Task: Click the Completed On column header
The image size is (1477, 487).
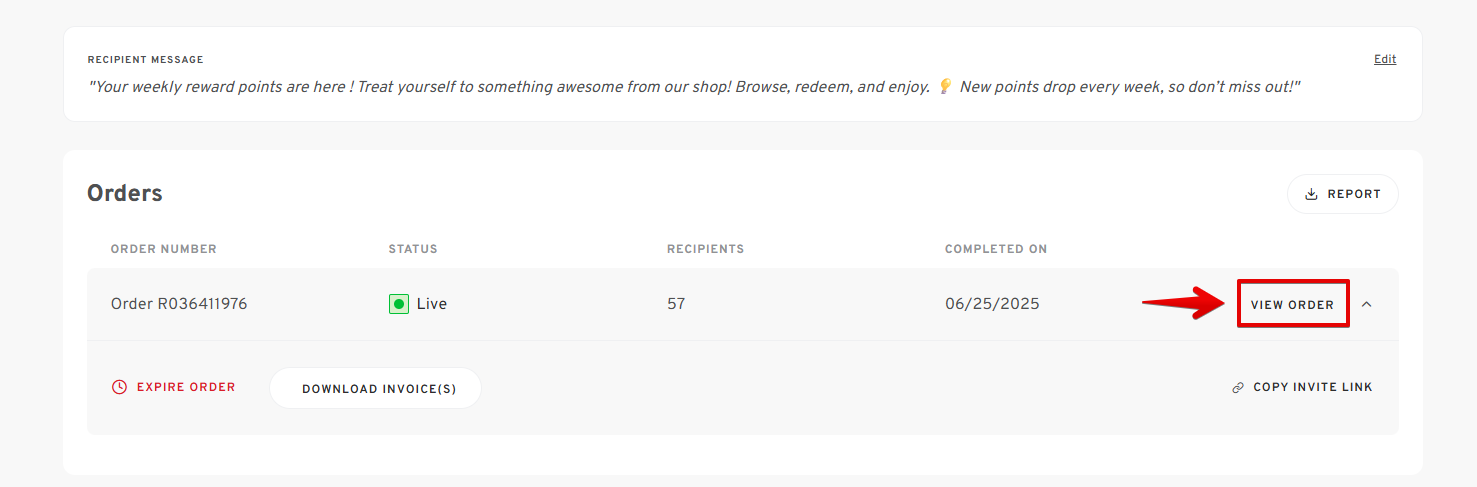Action: coord(996,249)
